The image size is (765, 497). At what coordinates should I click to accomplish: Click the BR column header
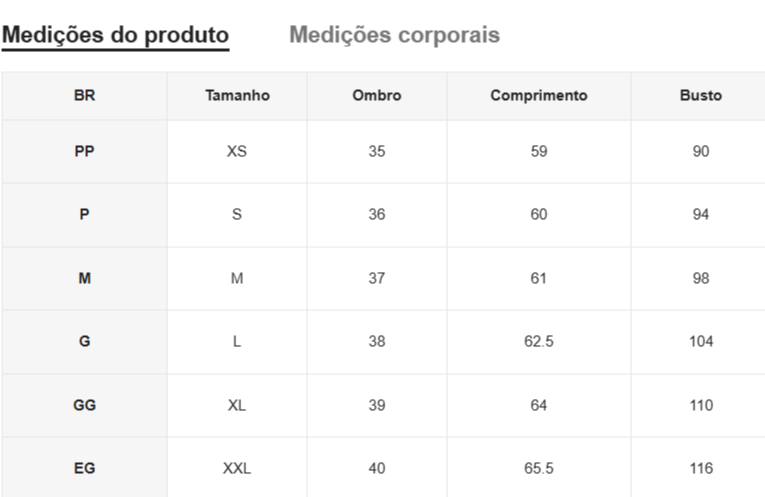pyautogui.click(x=85, y=96)
